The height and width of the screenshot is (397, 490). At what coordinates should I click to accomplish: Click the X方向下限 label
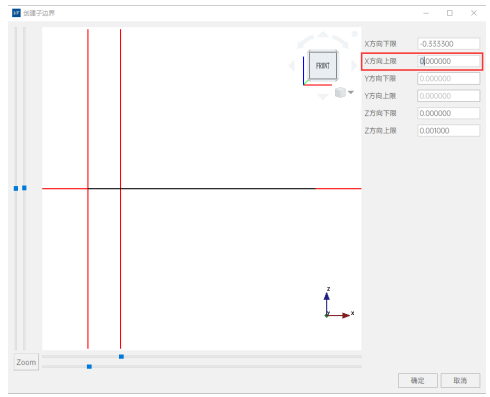click(380, 44)
